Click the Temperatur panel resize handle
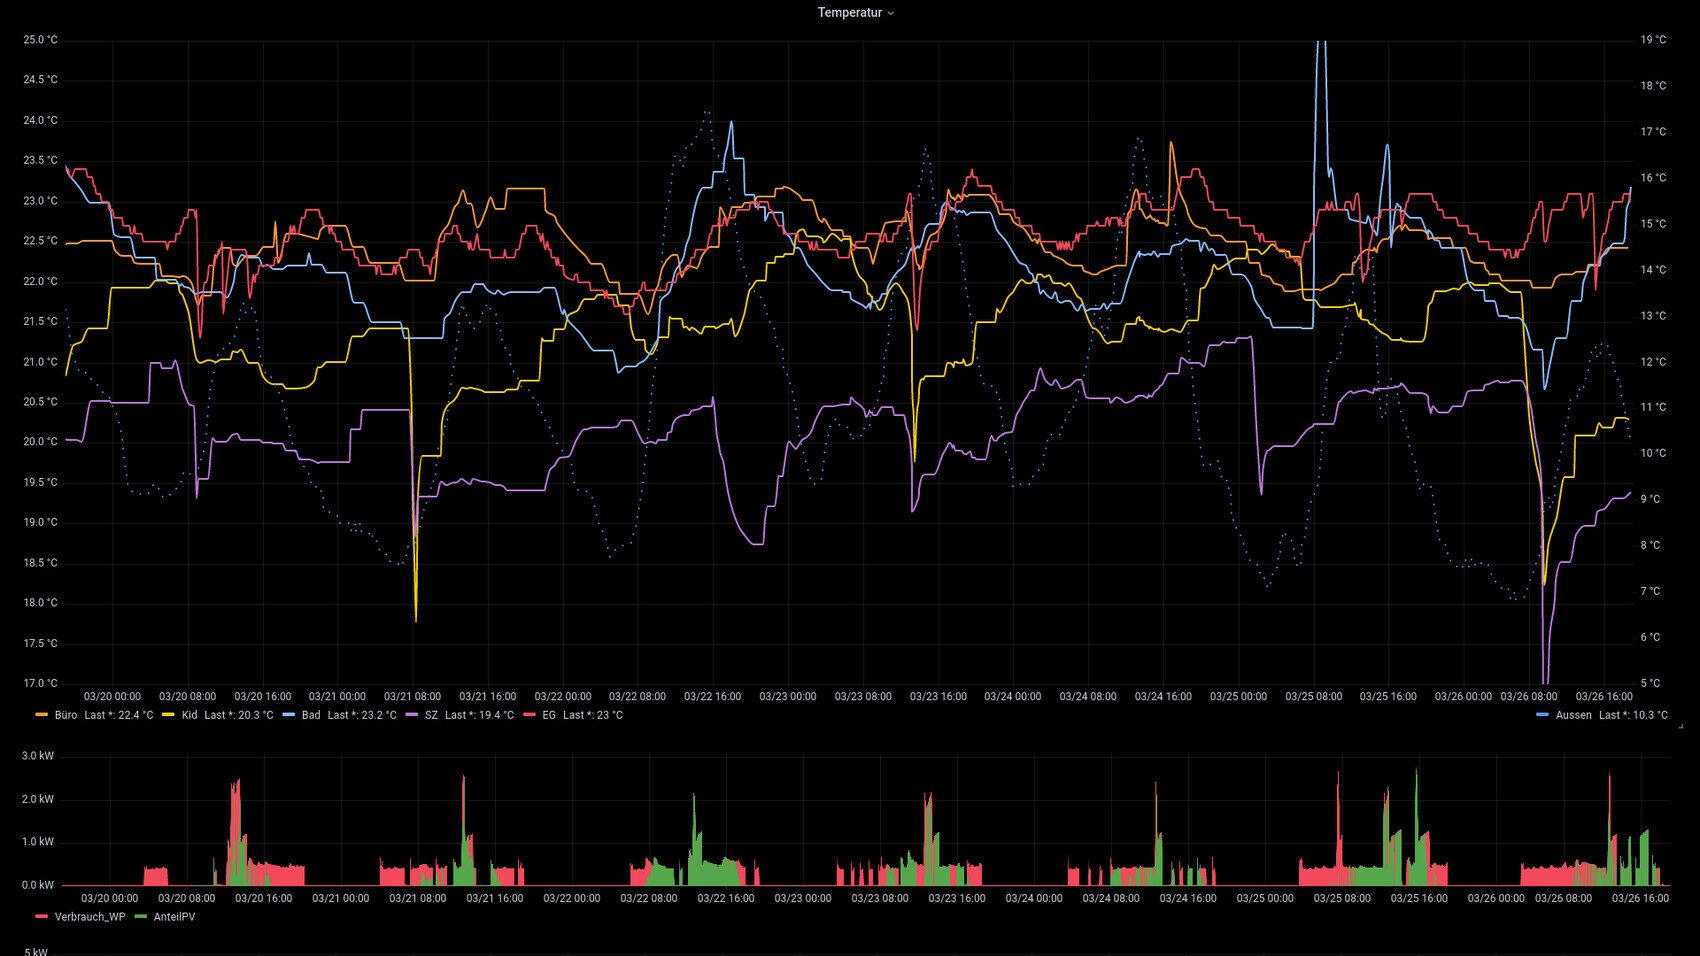This screenshot has height=956, width=1700. [x=1680, y=726]
